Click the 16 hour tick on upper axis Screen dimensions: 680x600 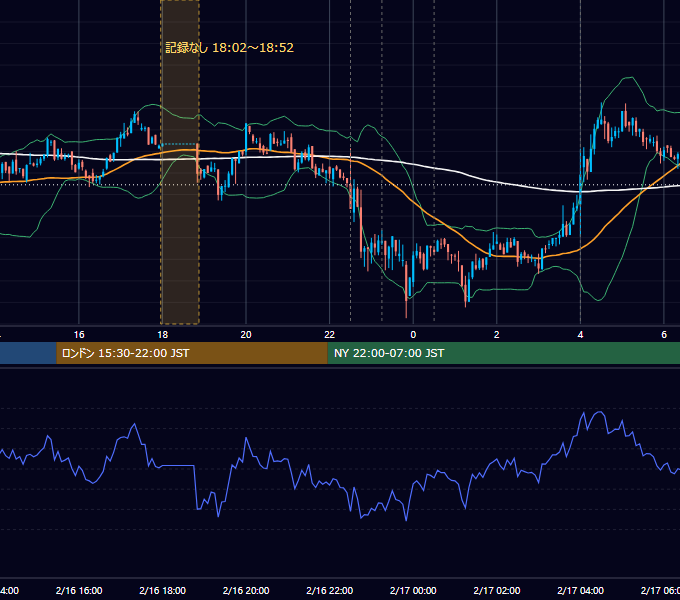coord(79,335)
